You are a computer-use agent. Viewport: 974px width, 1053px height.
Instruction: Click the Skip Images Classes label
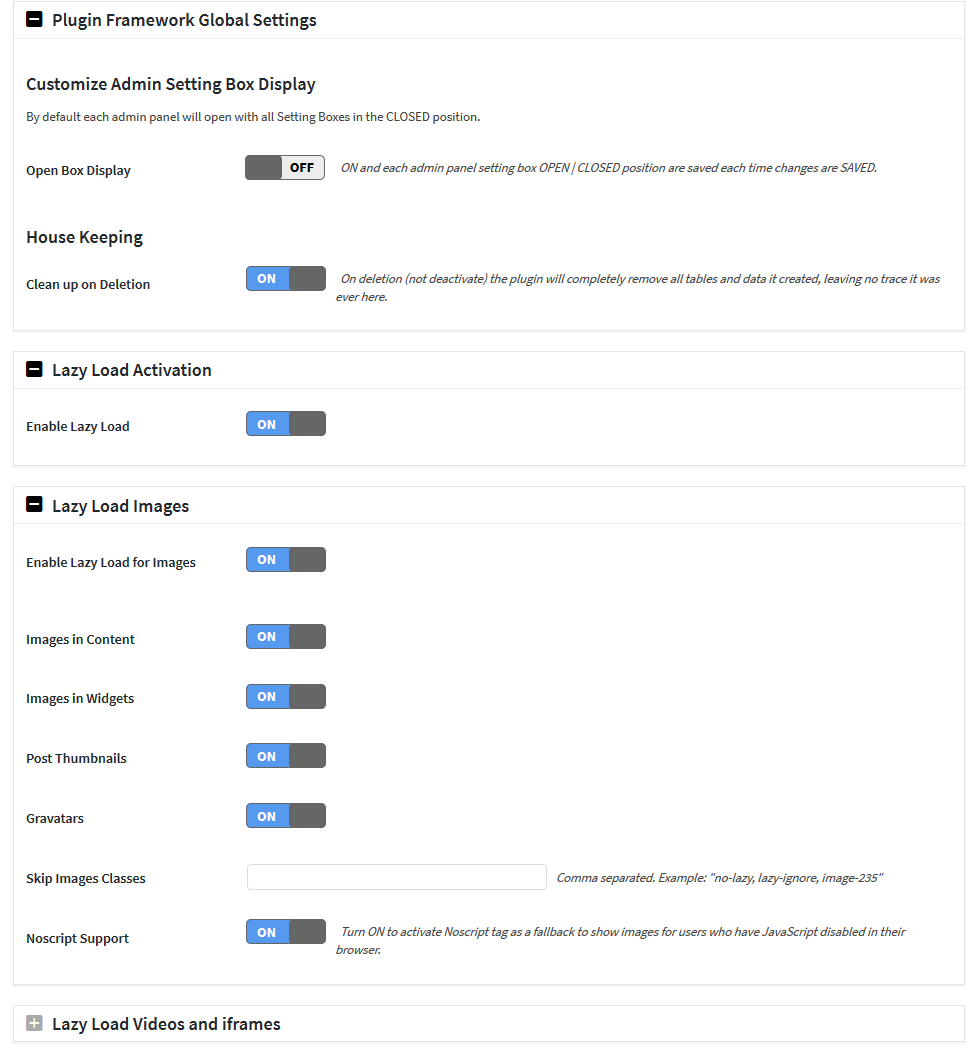pyautogui.click(x=86, y=878)
